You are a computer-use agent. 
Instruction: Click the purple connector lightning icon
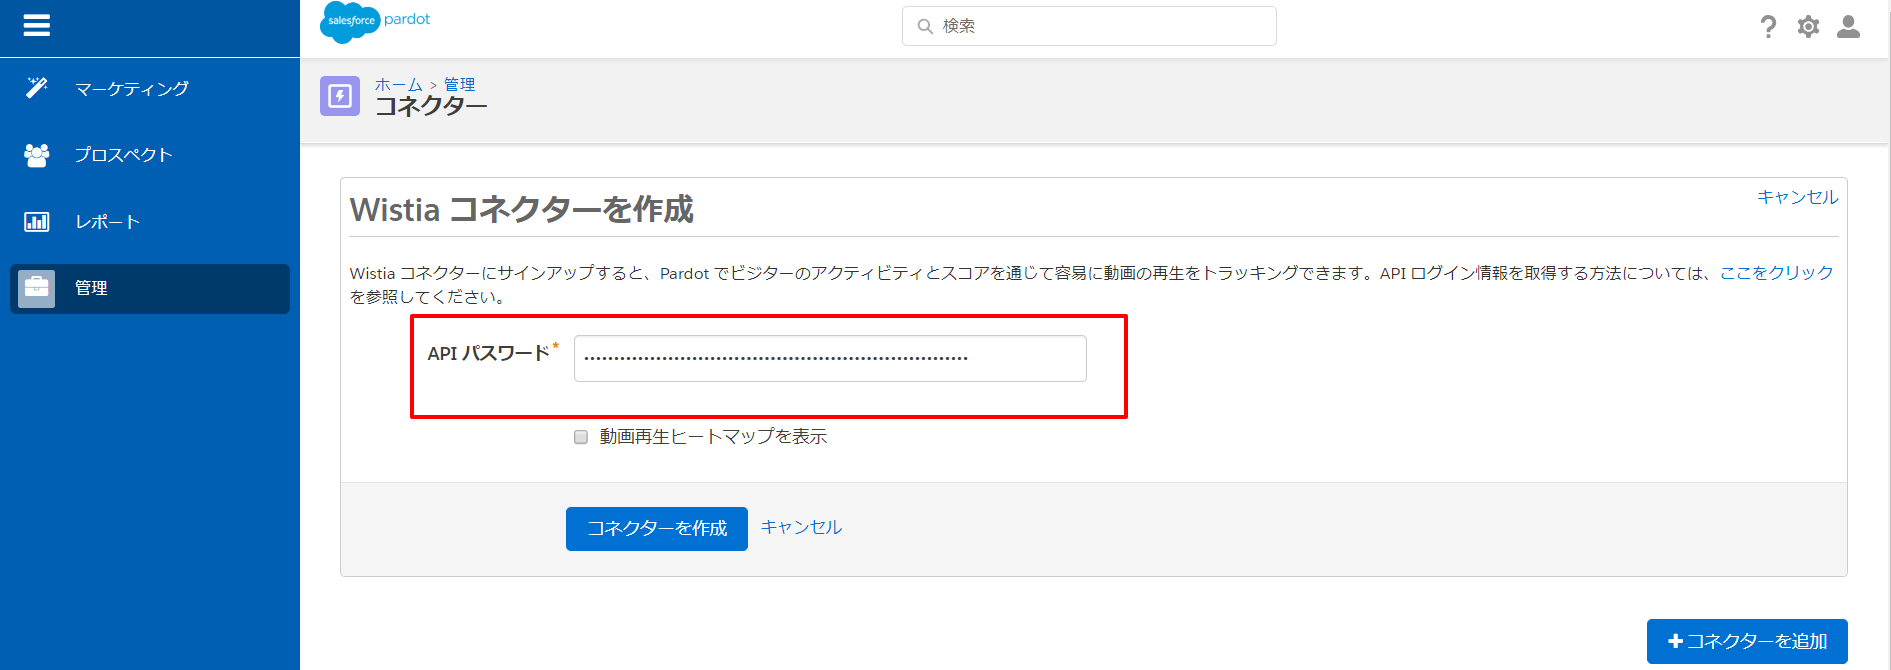pyautogui.click(x=340, y=96)
